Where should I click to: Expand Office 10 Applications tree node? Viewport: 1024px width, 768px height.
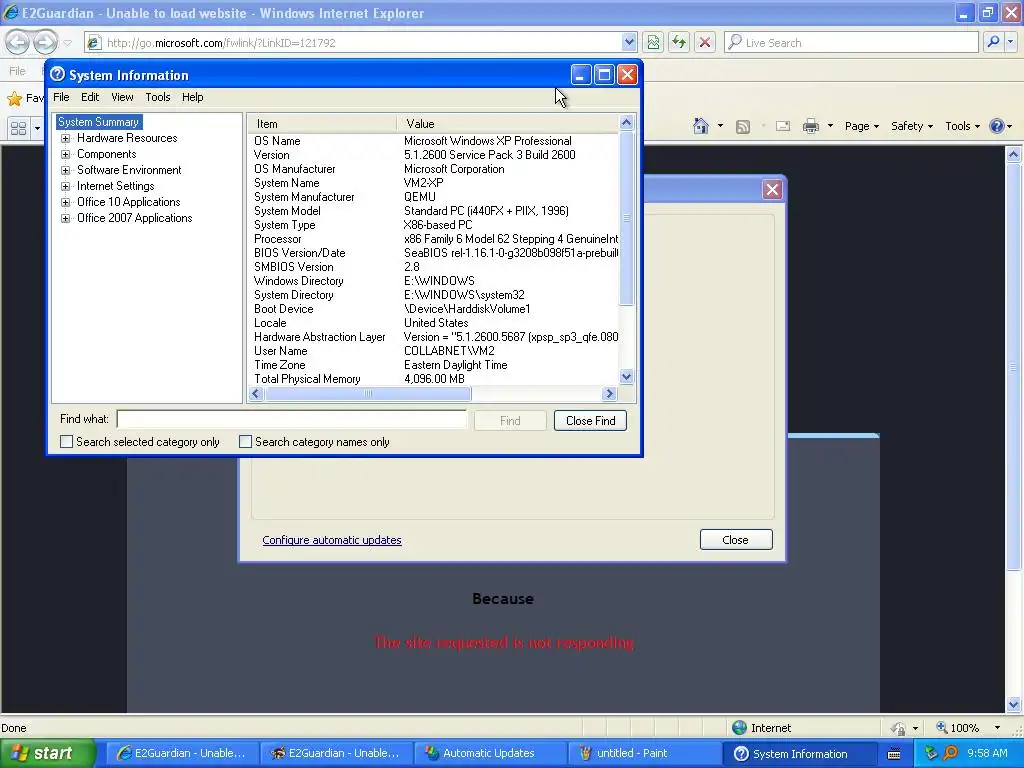coord(65,202)
